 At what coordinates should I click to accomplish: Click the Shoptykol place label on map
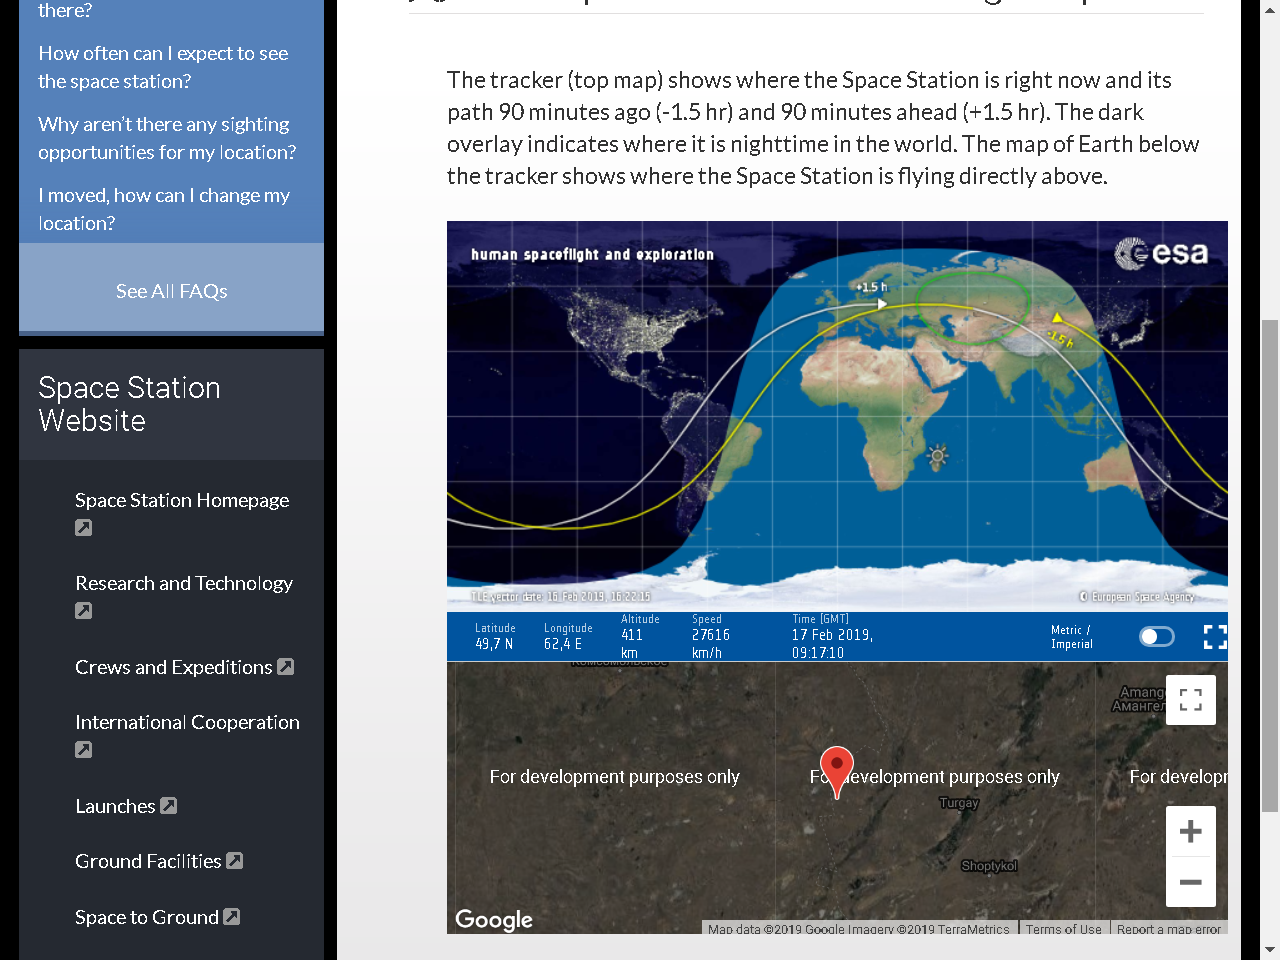pos(989,866)
